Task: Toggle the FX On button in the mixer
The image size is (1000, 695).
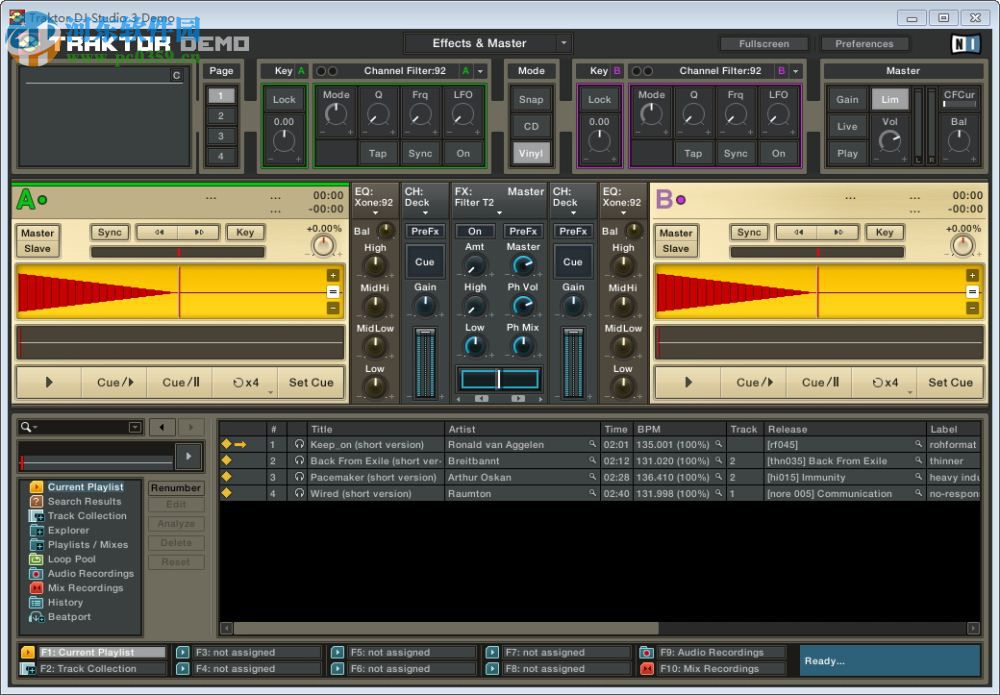Action: coord(474,230)
